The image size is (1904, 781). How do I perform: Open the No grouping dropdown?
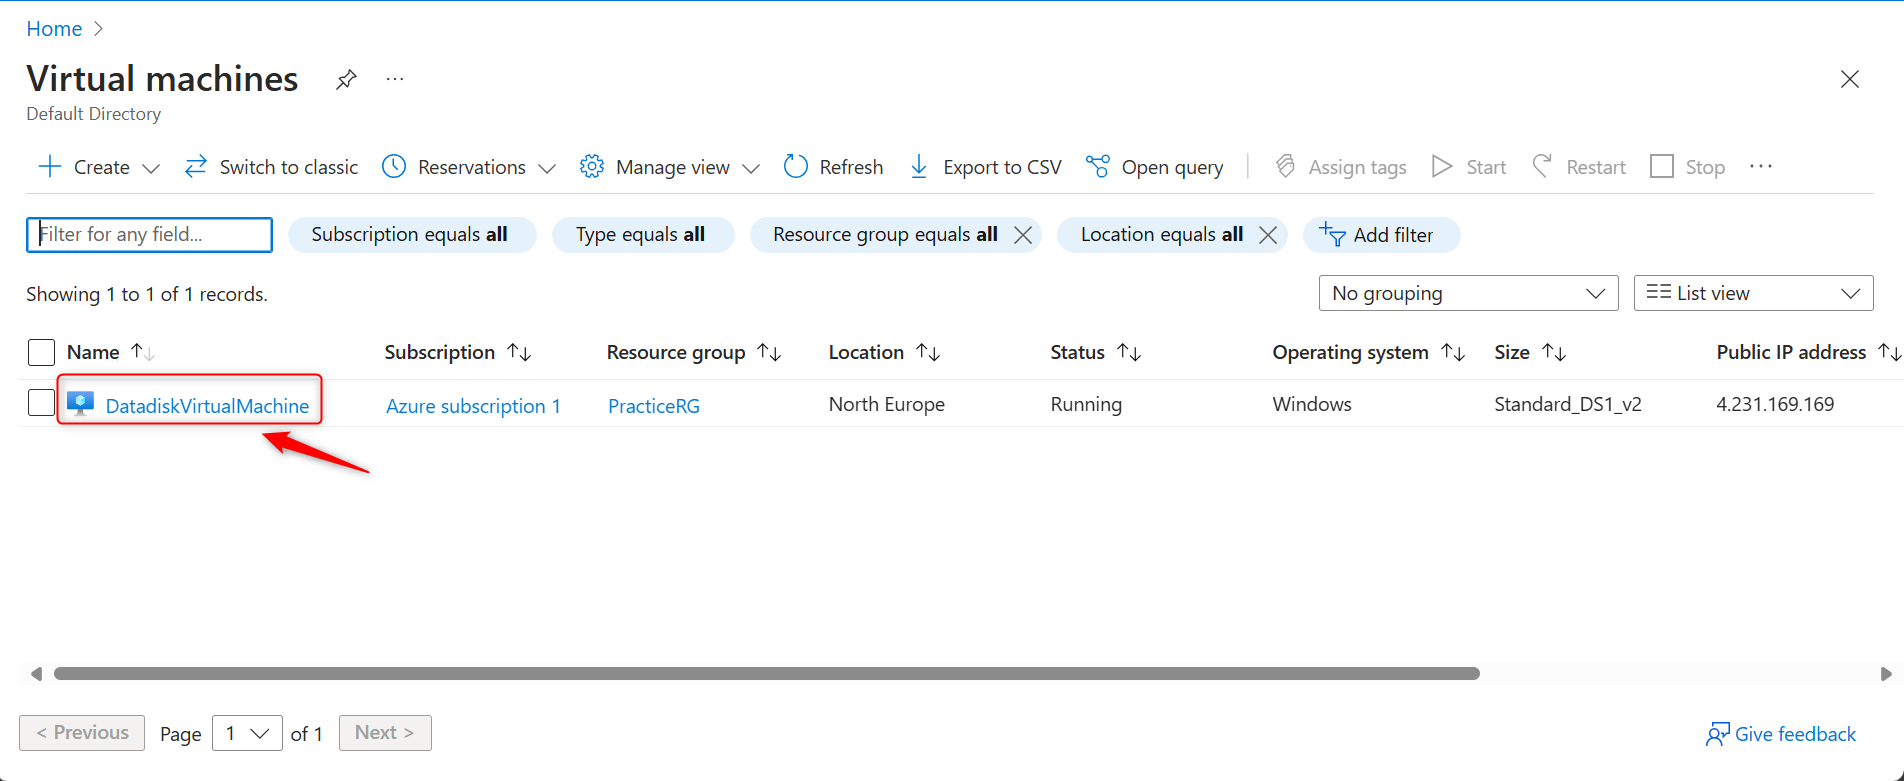(x=1468, y=293)
